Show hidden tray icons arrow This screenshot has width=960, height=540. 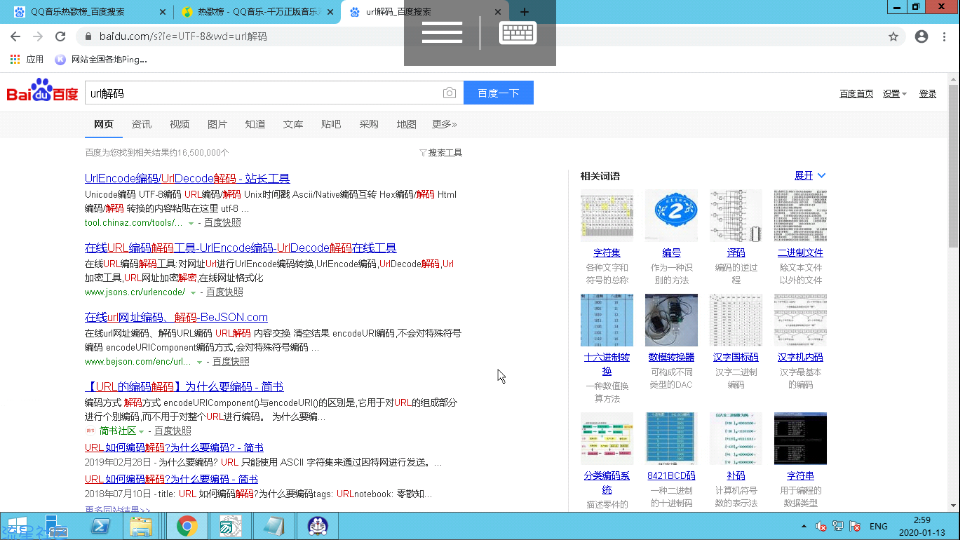804,527
